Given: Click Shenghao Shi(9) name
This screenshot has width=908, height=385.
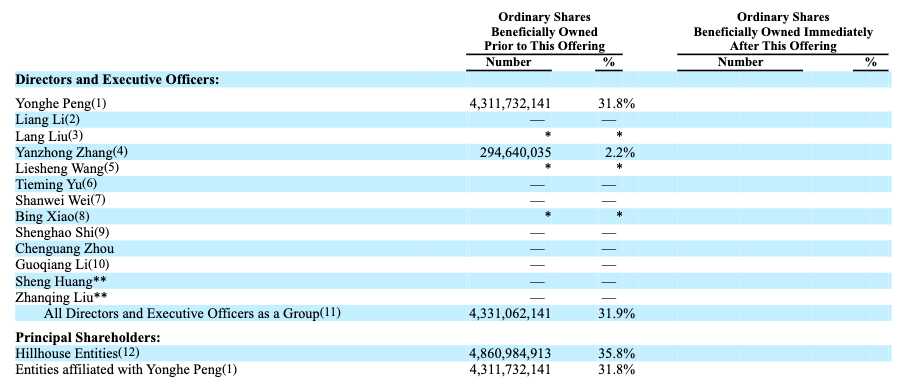Looking at the screenshot, I should point(62,233).
